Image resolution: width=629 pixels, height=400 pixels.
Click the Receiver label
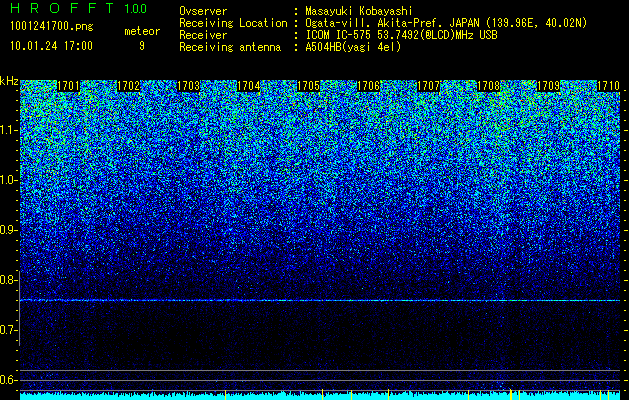[203, 35]
